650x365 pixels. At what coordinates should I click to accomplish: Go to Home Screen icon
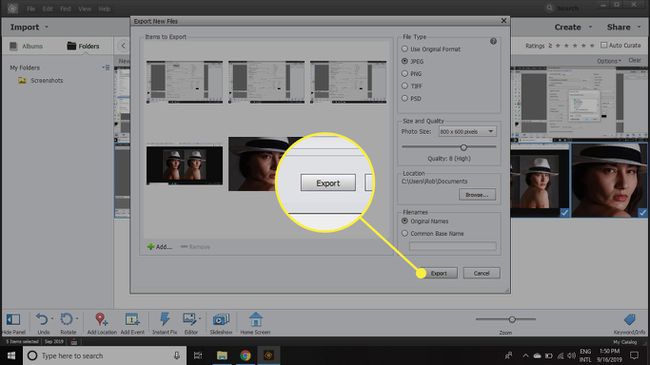click(x=255, y=319)
